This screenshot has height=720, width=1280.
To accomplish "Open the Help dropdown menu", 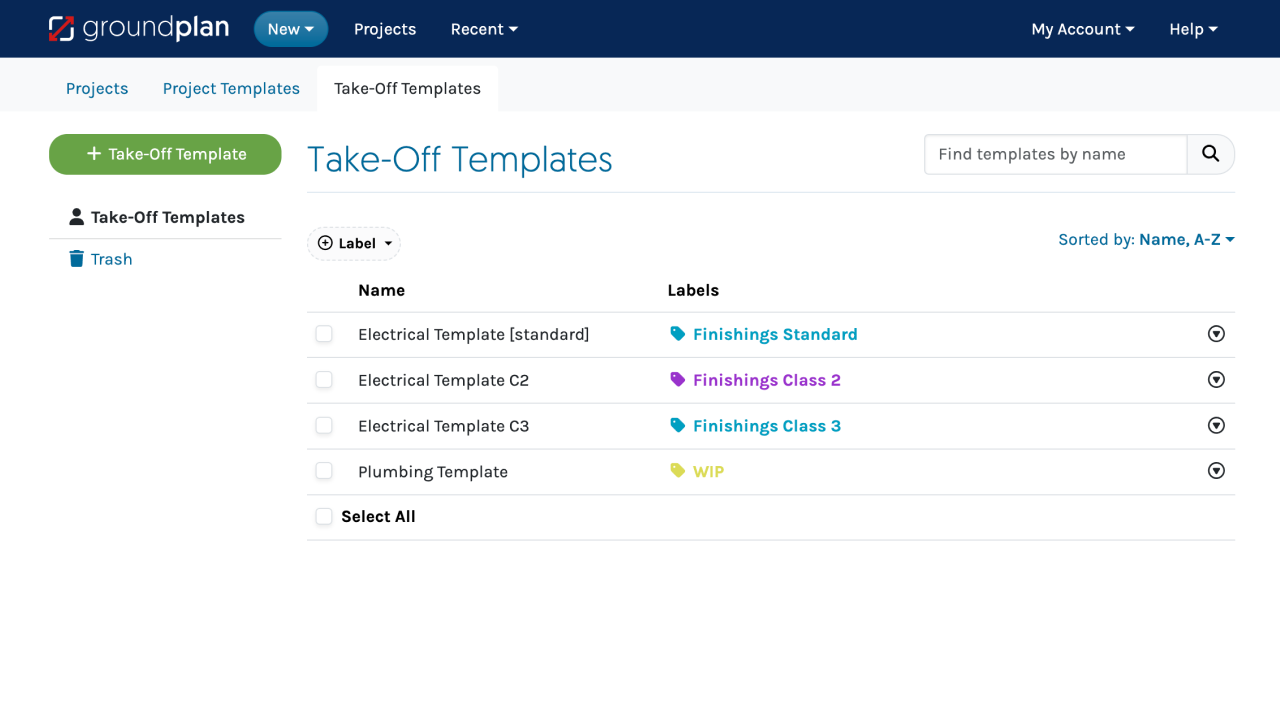I will point(1193,29).
